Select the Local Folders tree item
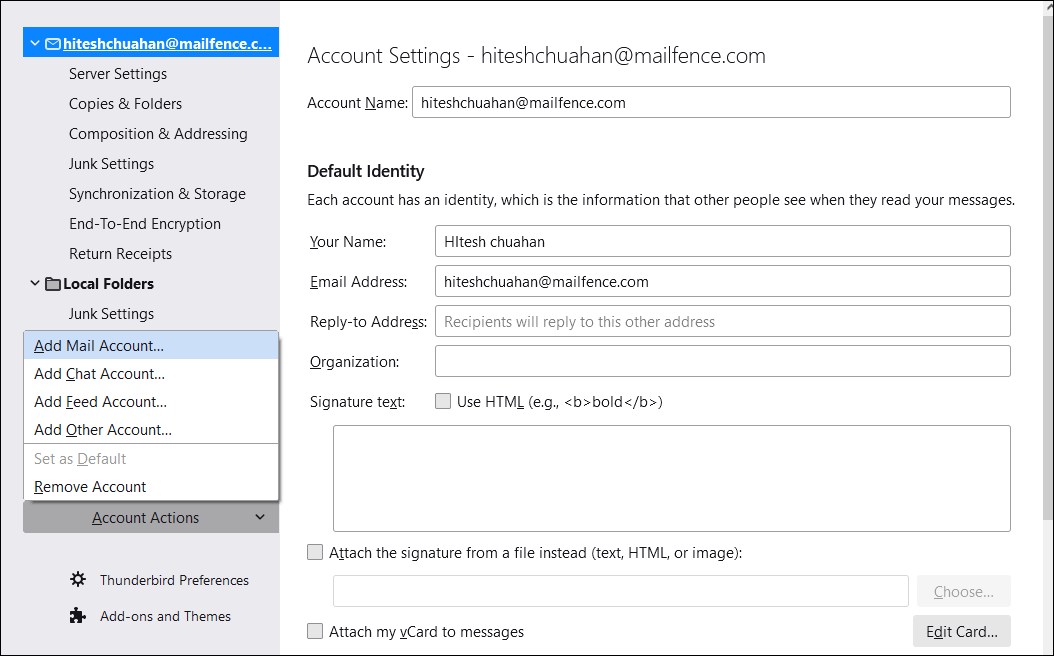Image resolution: width=1054 pixels, height=656 pixels. tap(108, 284)
